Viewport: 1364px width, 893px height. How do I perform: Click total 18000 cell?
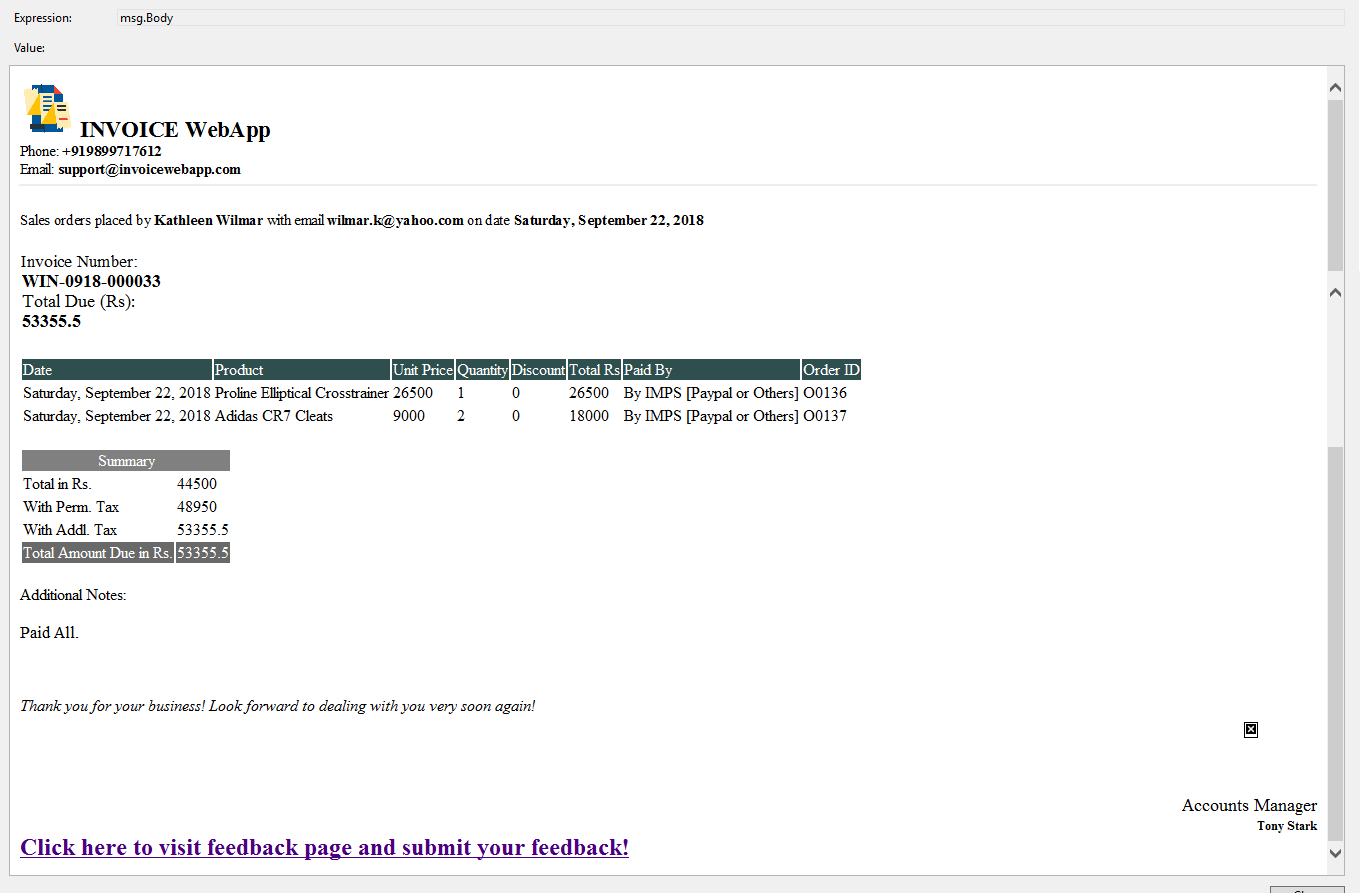(595, 416)
